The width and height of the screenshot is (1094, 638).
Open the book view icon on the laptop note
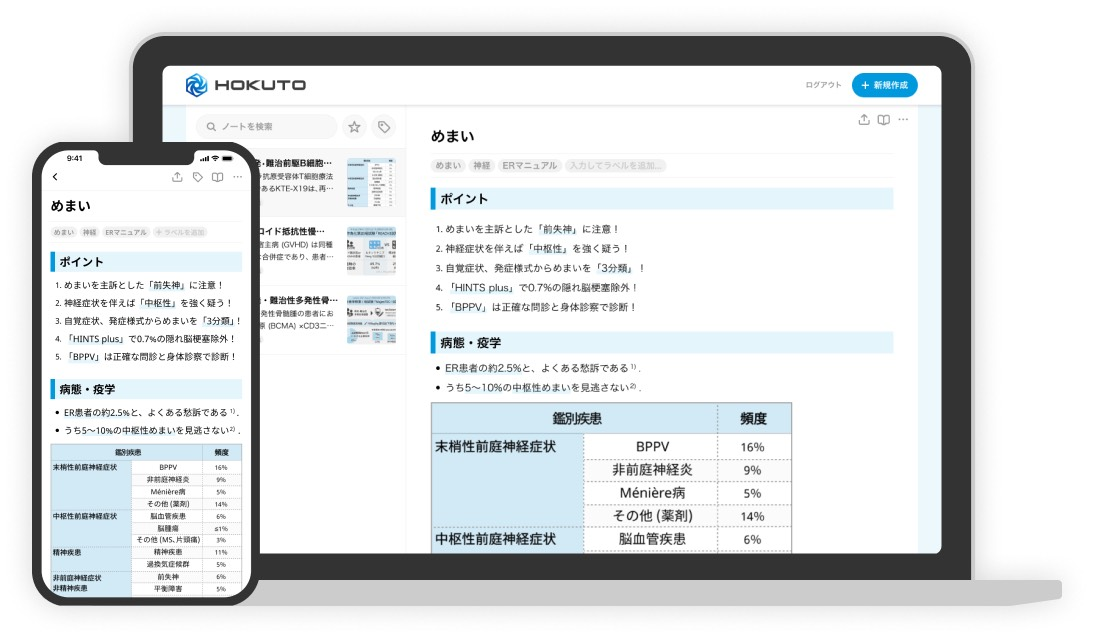pyautogui.click(x=883, y=119)
